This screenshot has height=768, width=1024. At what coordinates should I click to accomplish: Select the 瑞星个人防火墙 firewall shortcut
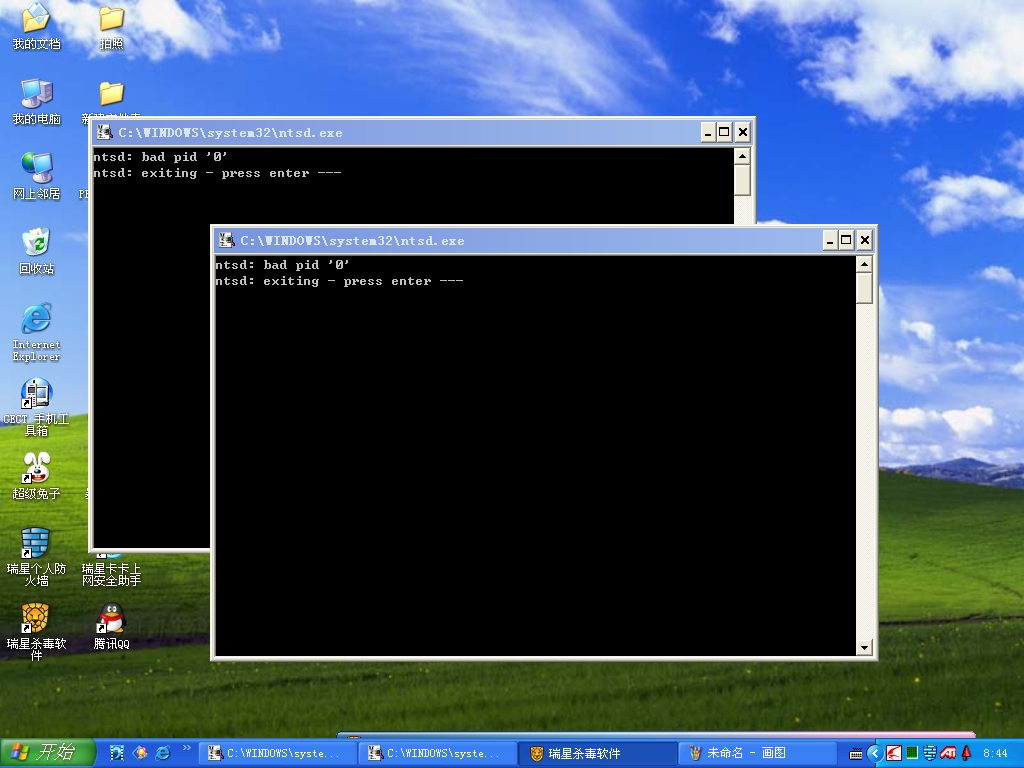click(x=37, y=556)
